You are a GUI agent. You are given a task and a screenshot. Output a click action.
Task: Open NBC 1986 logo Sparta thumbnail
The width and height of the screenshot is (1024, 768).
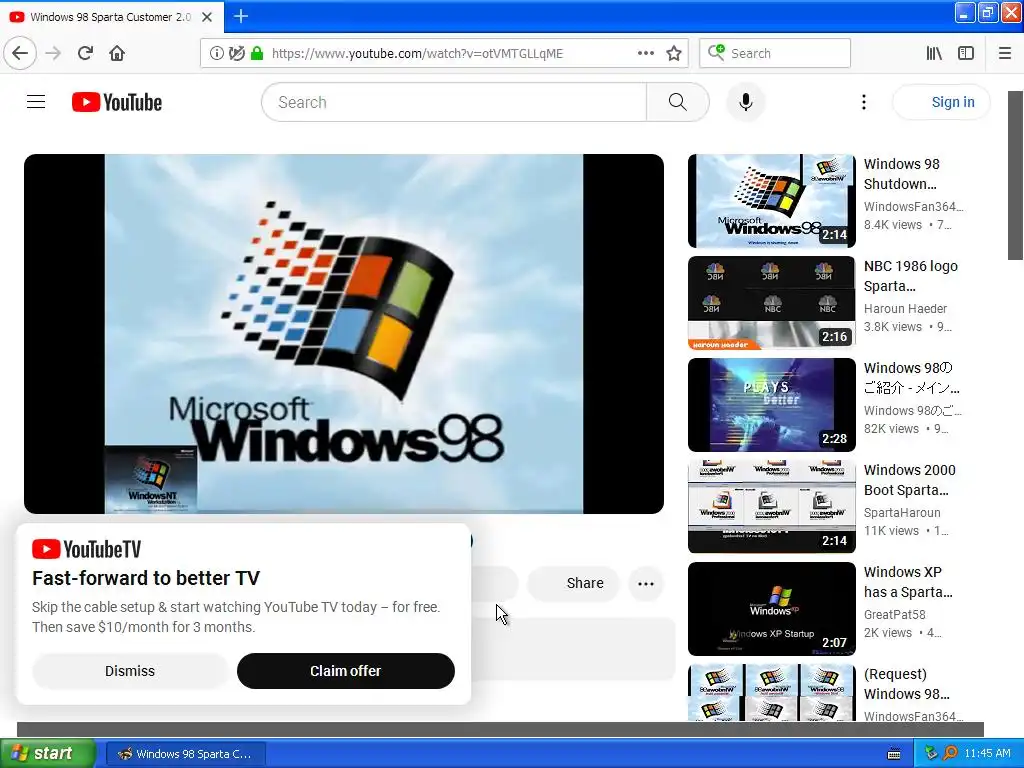[771, 303]
